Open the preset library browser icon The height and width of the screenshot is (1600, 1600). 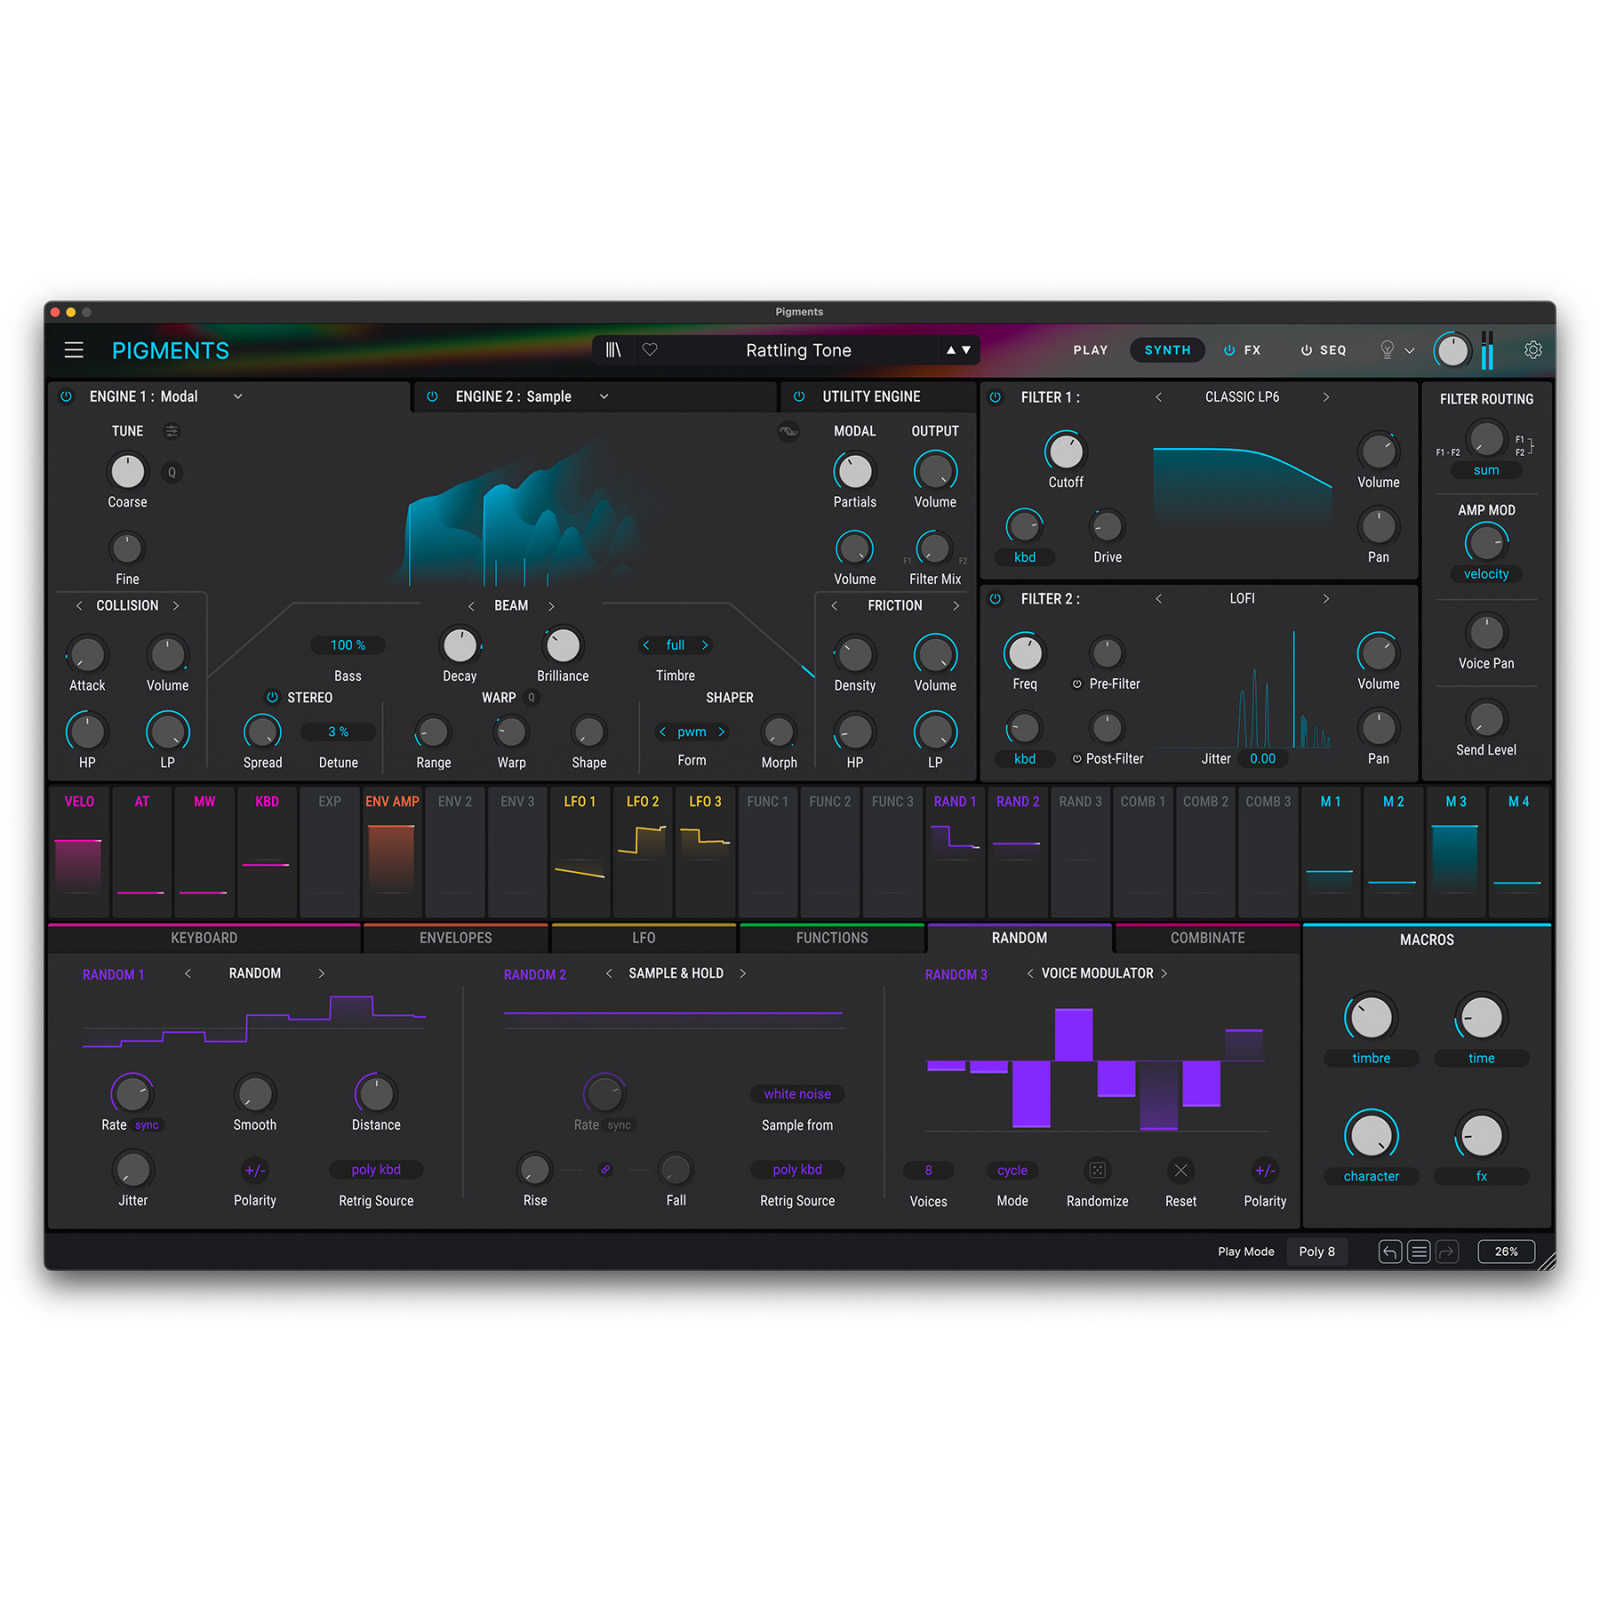click(613, 350)
